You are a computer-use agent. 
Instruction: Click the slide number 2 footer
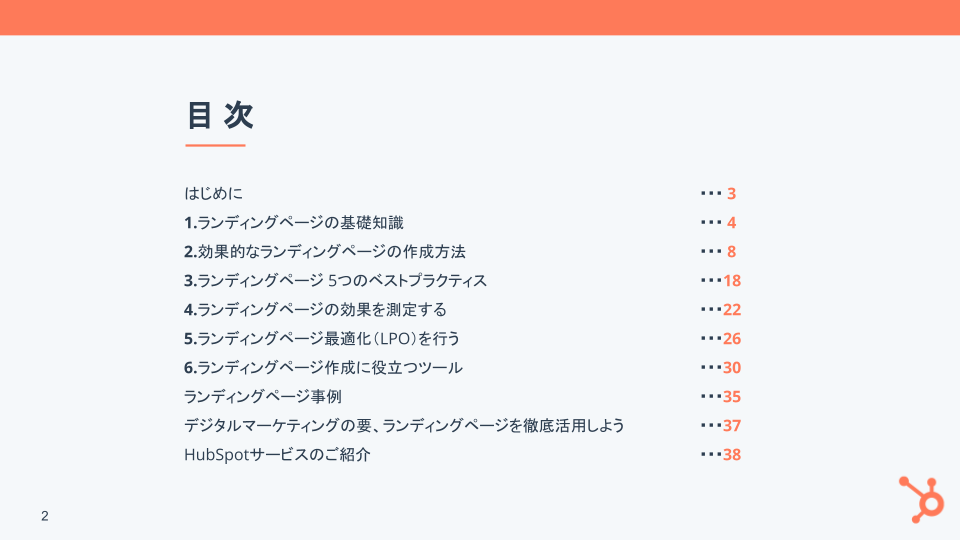(x=44, y=516)
